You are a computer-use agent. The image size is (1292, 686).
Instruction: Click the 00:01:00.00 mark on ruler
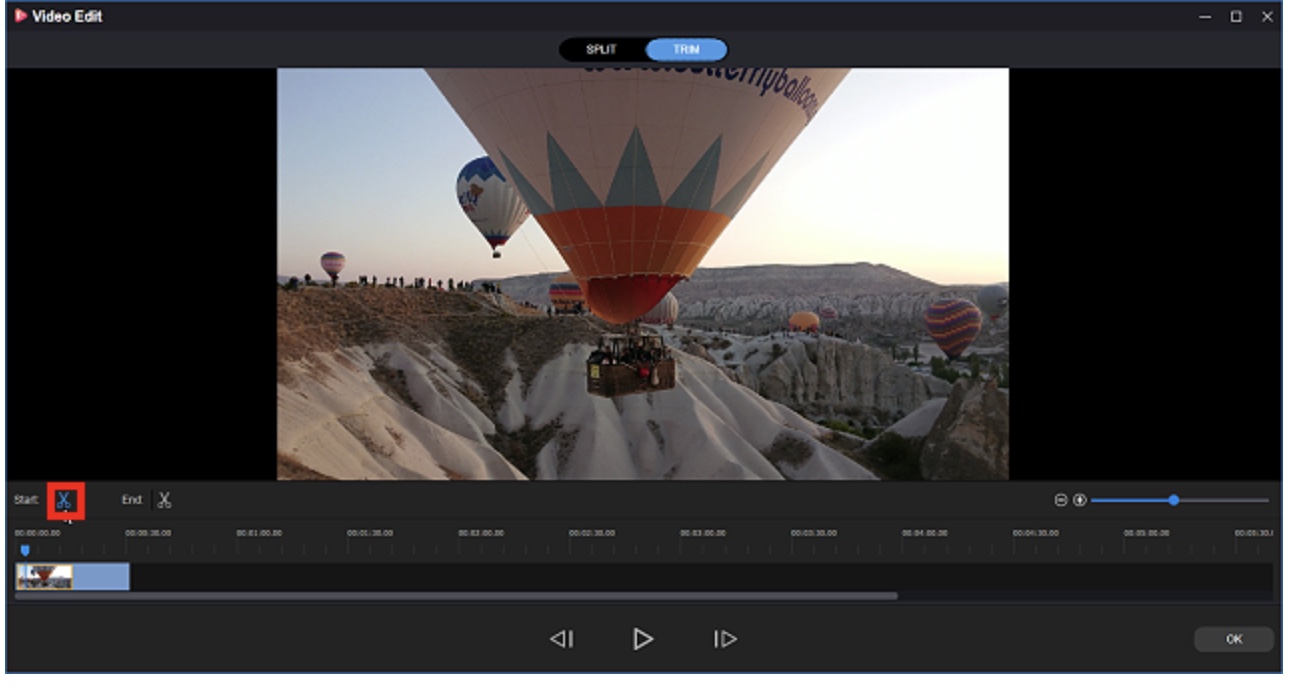point(259,533)
